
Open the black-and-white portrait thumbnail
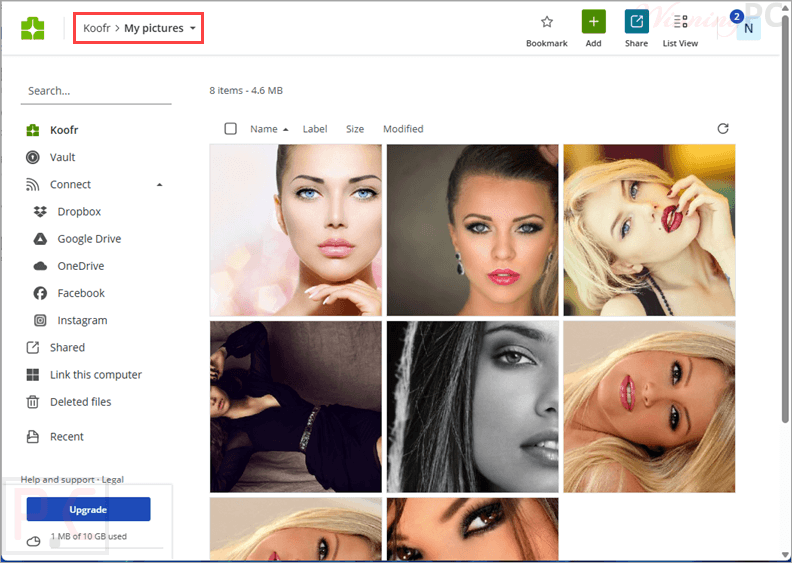(473, 407)
